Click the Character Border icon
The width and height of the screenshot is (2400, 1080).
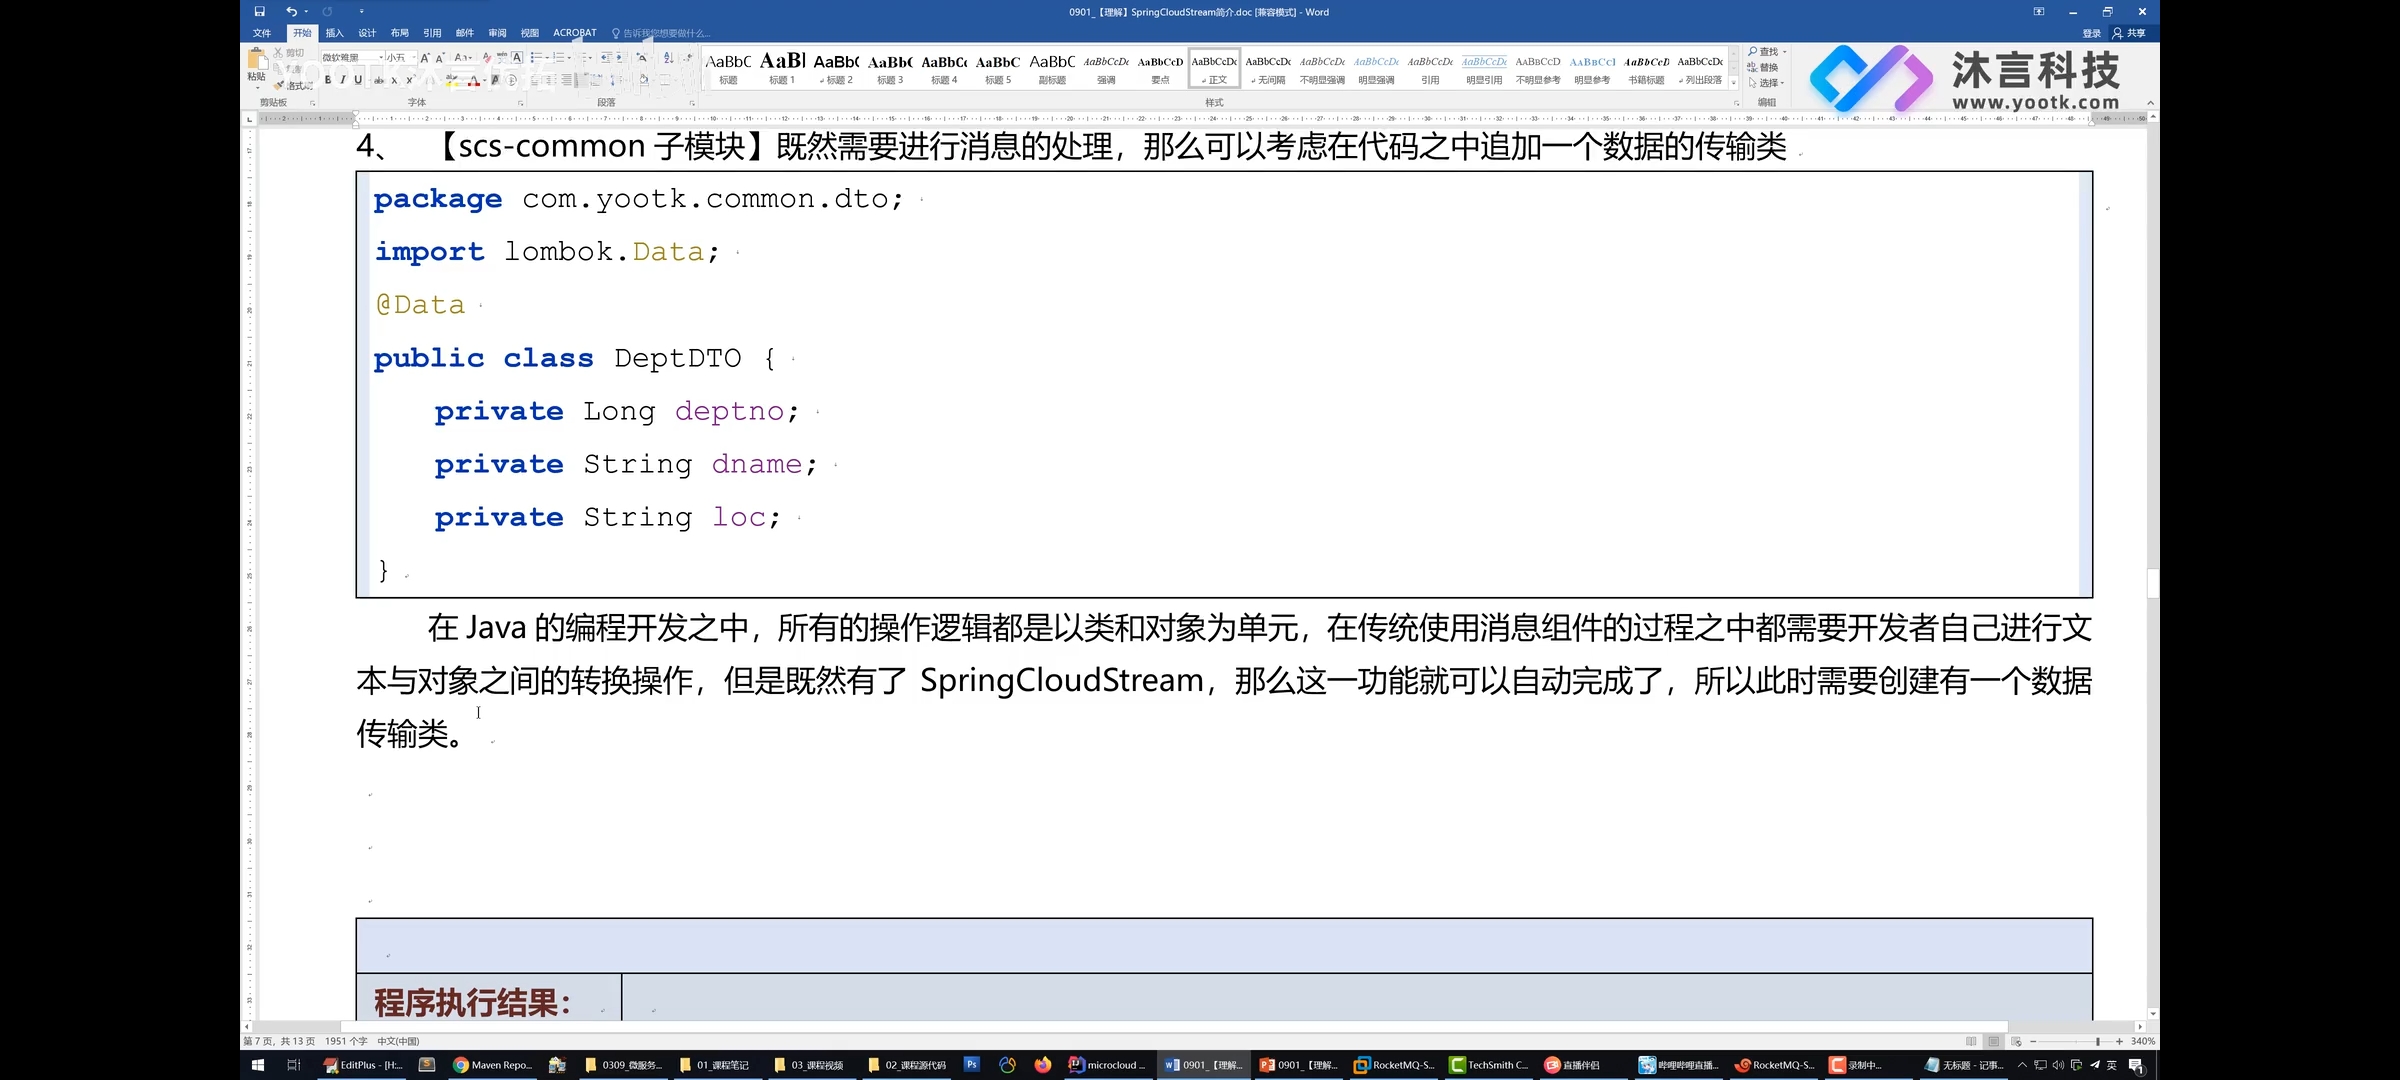coord(517,58)
